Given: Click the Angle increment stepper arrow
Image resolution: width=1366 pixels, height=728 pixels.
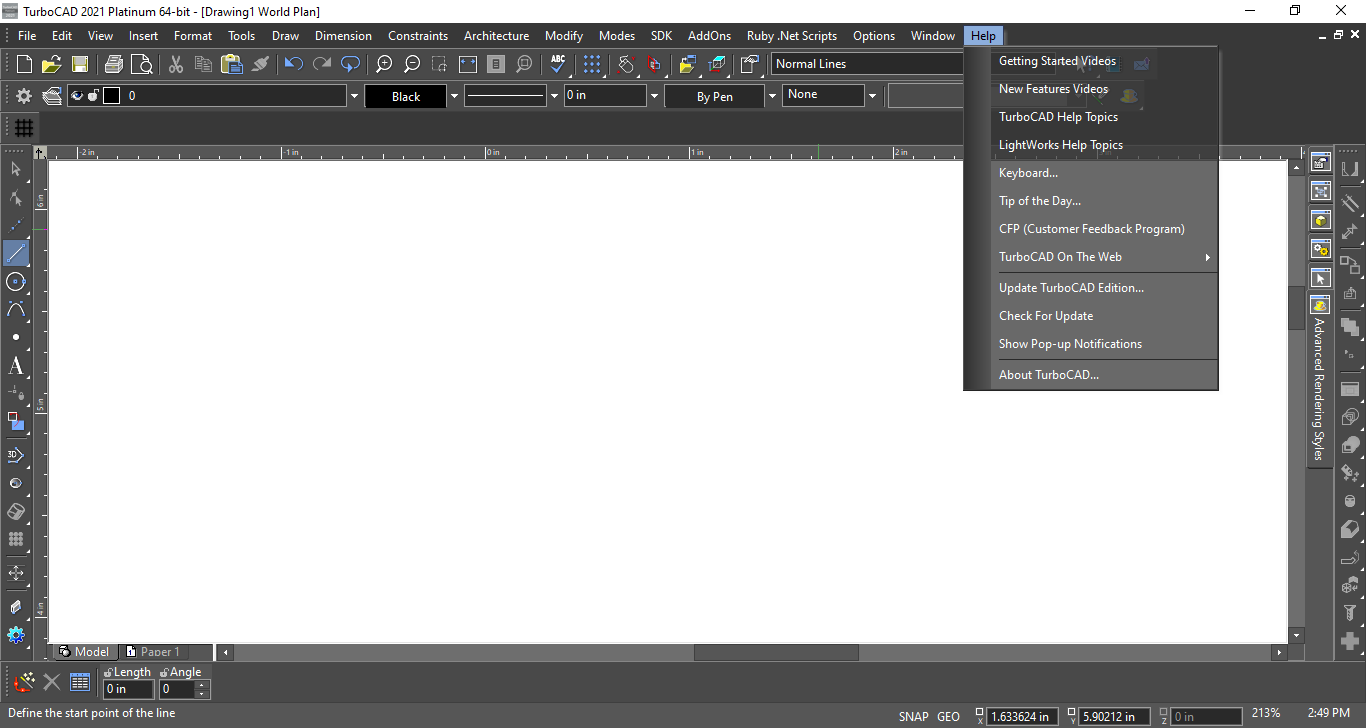Looking at the screenshot, I should (x=202, y=685).
